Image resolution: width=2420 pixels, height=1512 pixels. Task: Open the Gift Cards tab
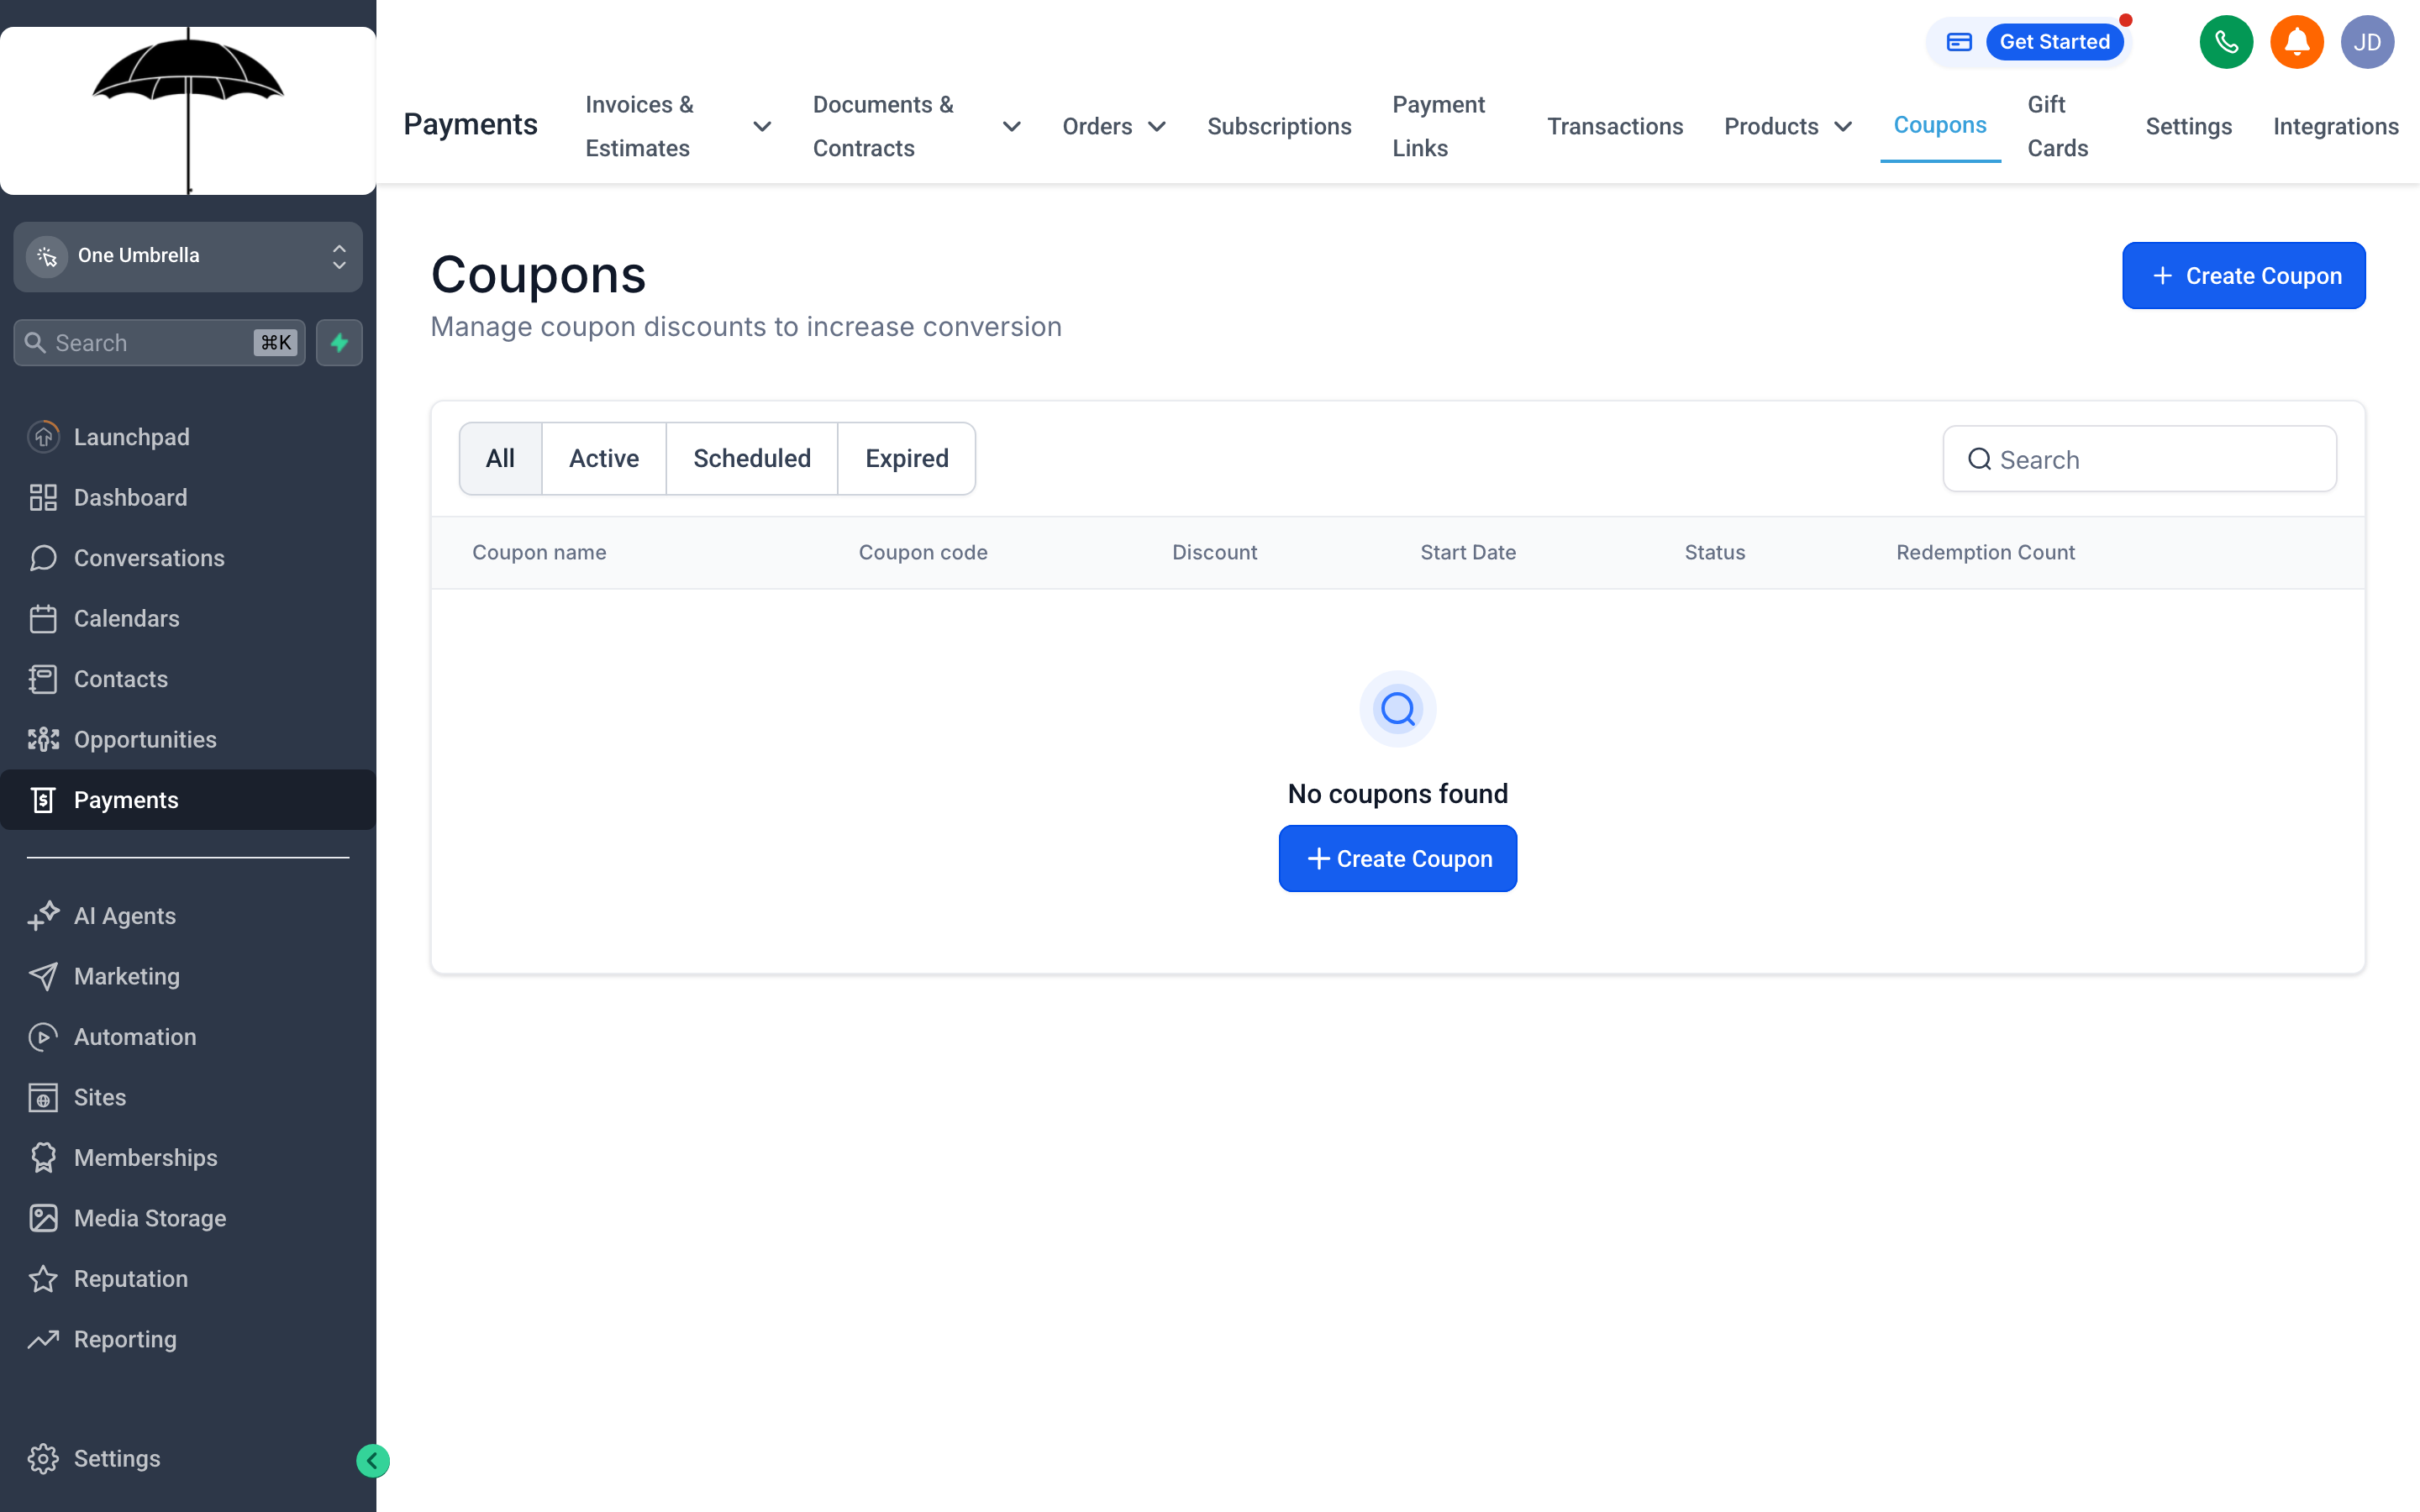(2057, 126)
